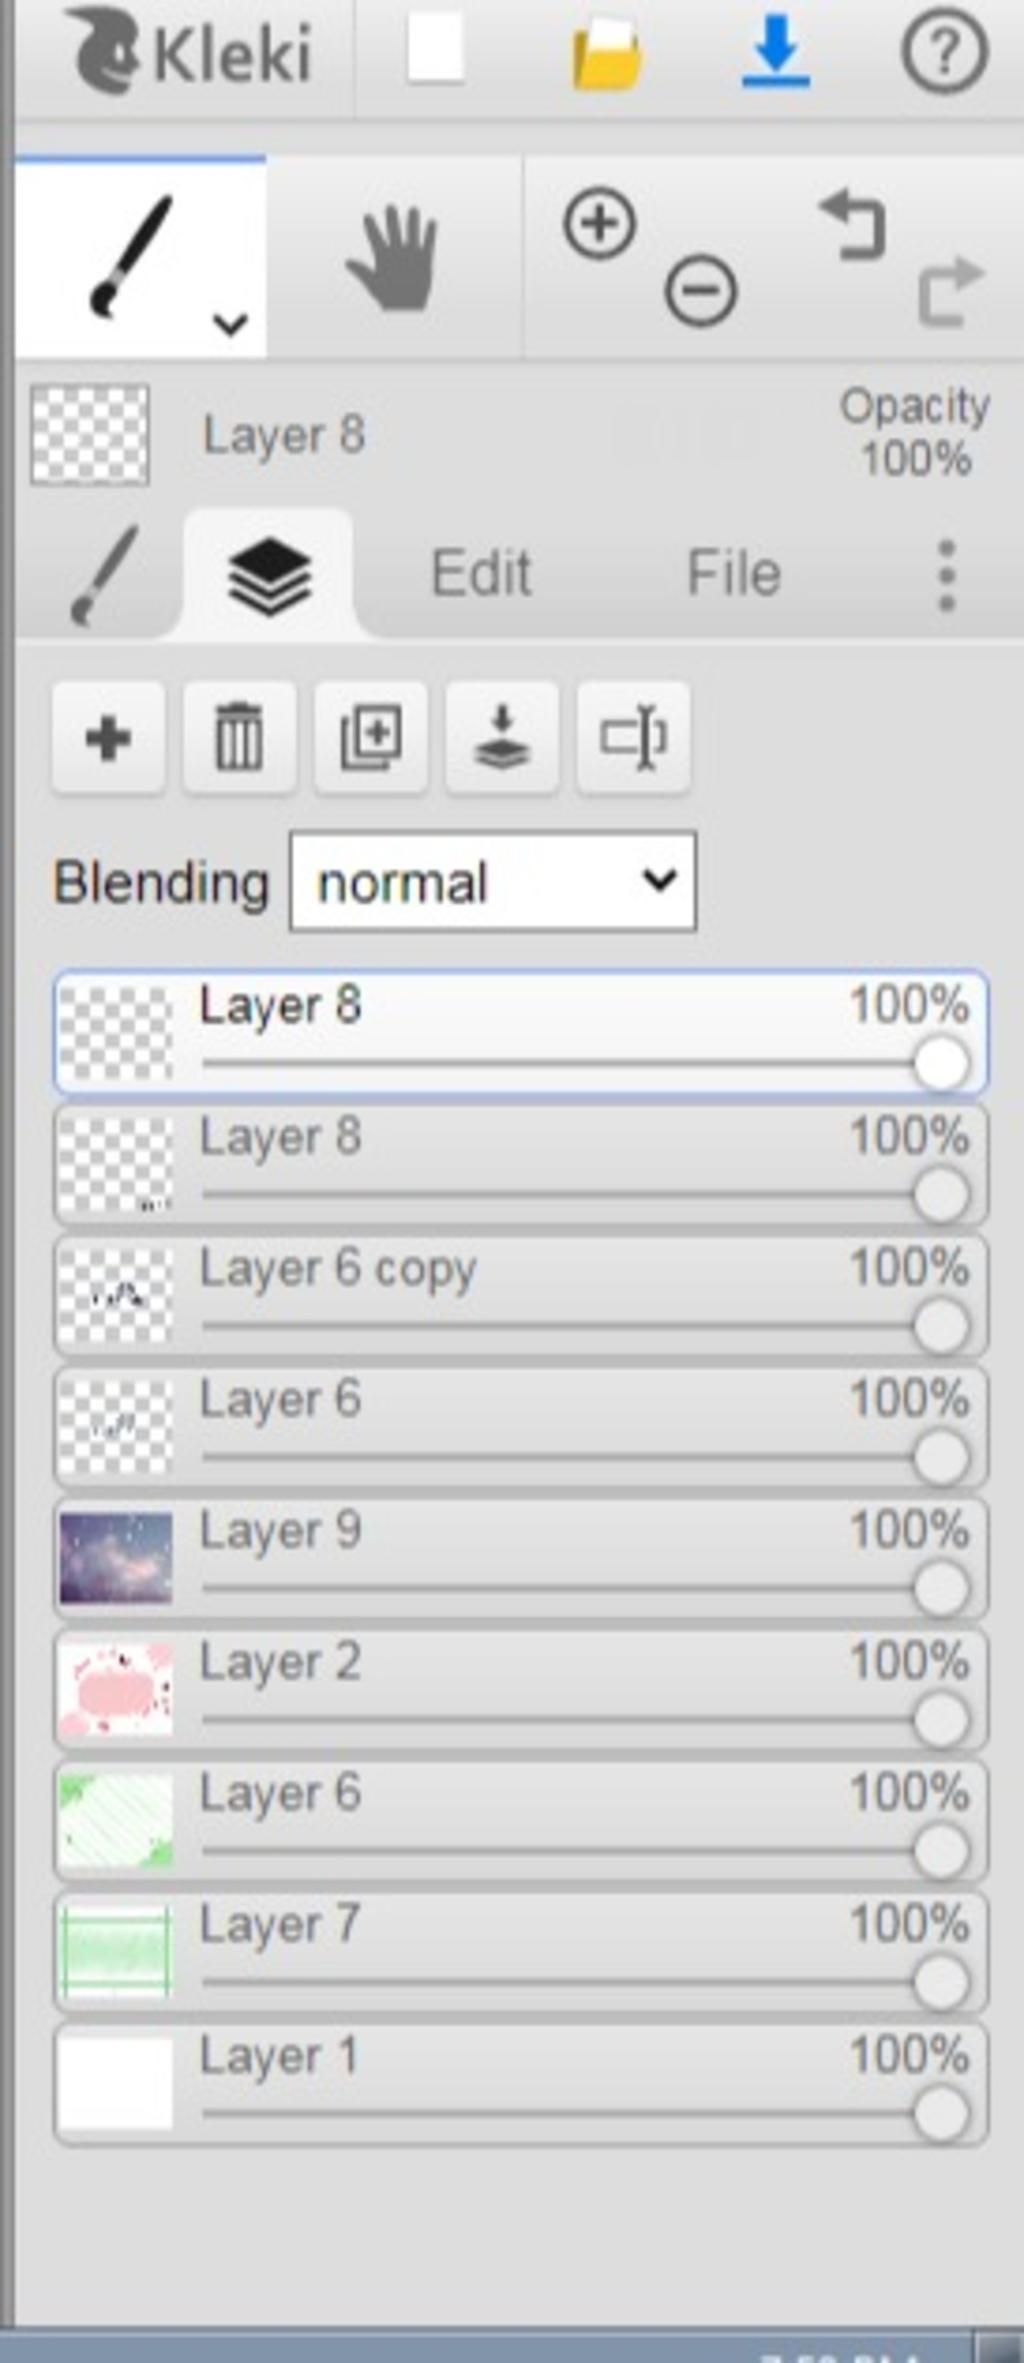Viewport: 1024px width, 2363px height.
Task: Undo the last action
Action: pyautogui.click(x=855, y=226)
